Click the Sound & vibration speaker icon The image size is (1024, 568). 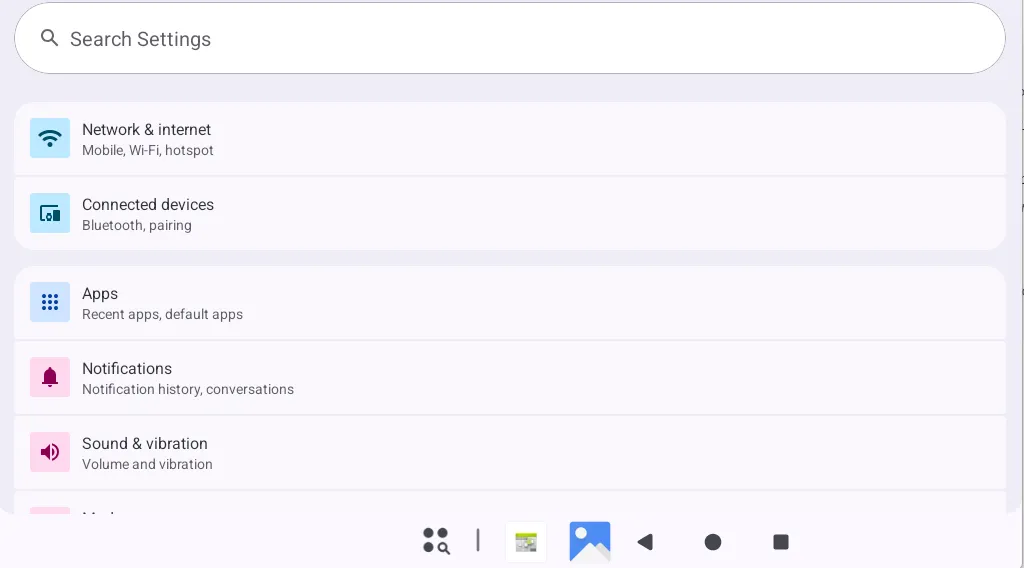pyautogui.click(x=50, y=452)
